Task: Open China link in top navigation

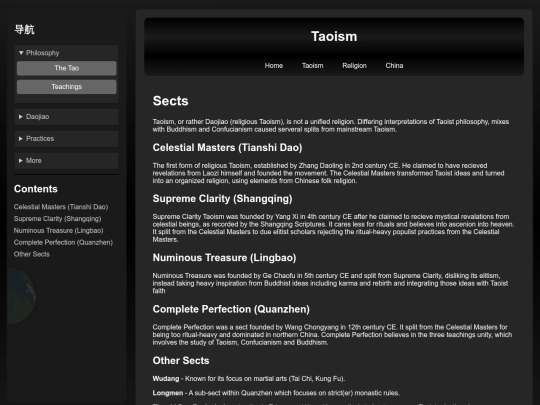Action: tap(394, 65)
